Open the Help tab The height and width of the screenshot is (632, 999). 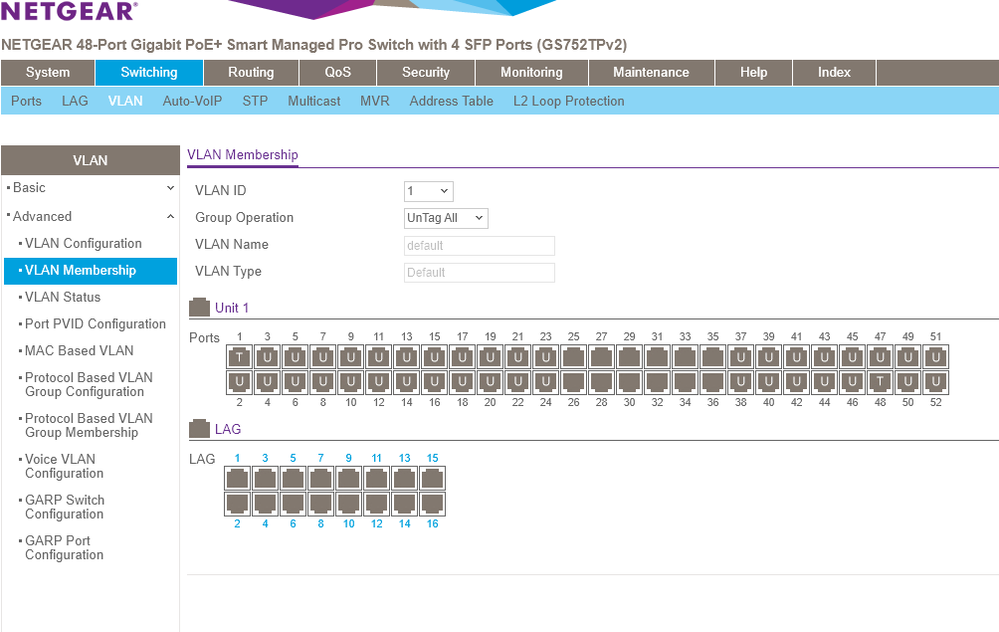click(754, 73)
